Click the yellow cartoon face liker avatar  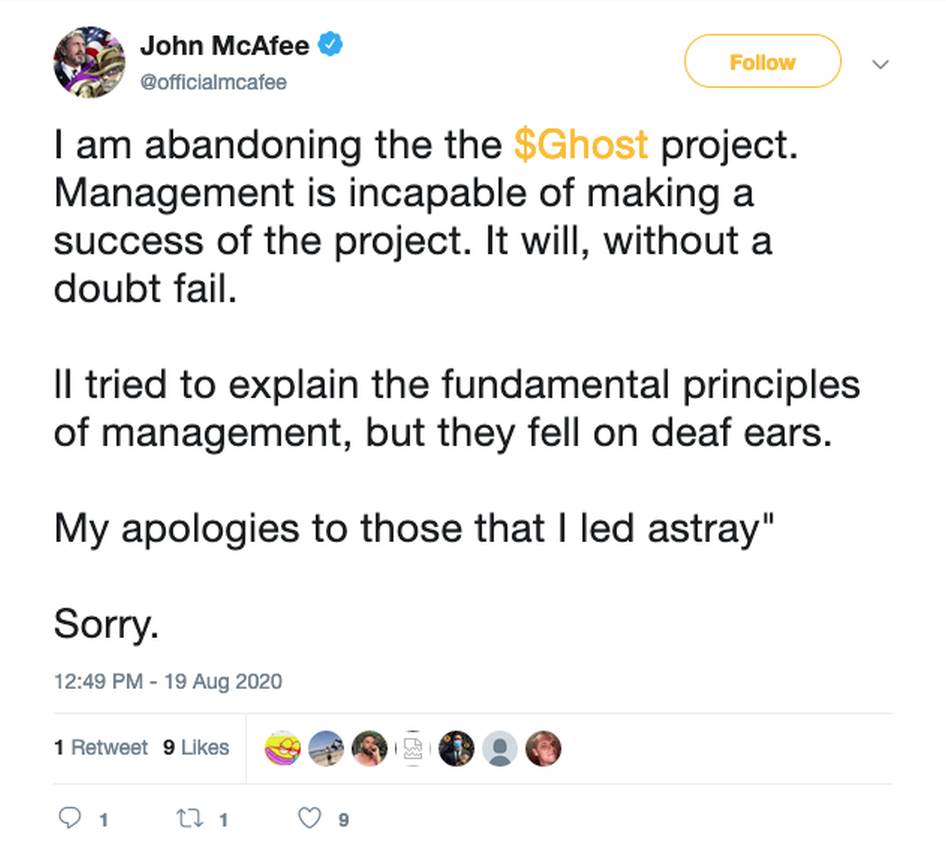click(283, 748)
